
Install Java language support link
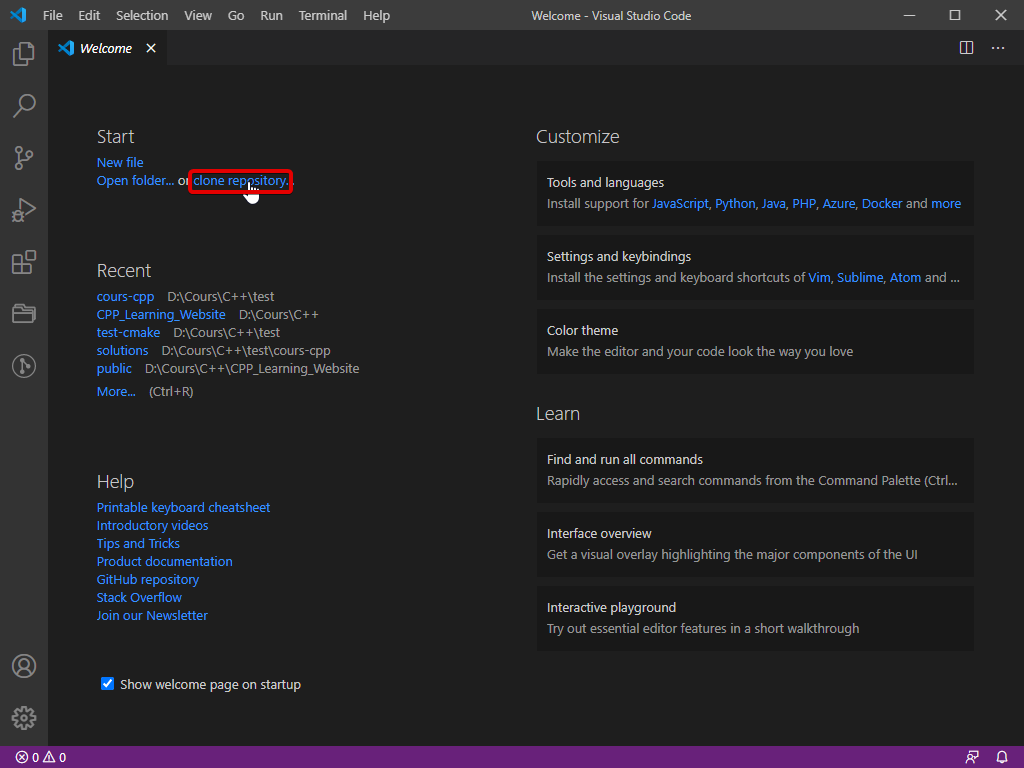(x=773, y=204)
